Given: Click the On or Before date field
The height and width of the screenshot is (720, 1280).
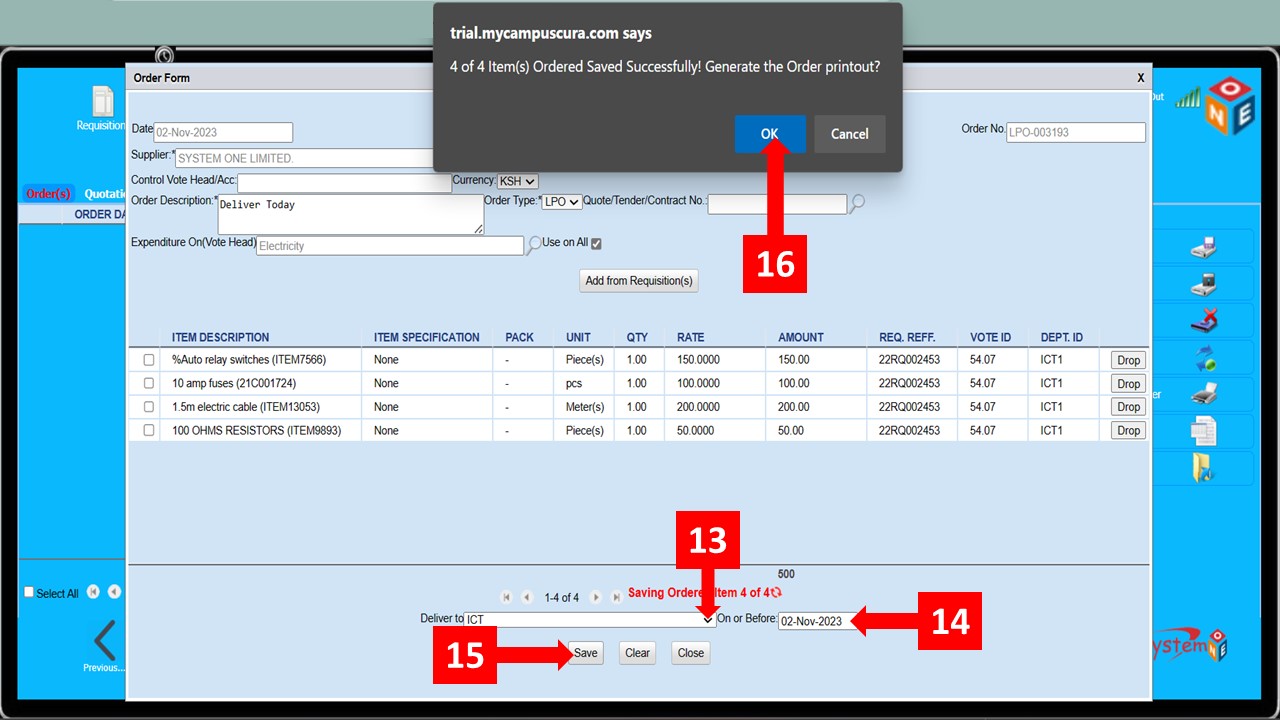Looking at the screenshot, I should click(811, 621).
